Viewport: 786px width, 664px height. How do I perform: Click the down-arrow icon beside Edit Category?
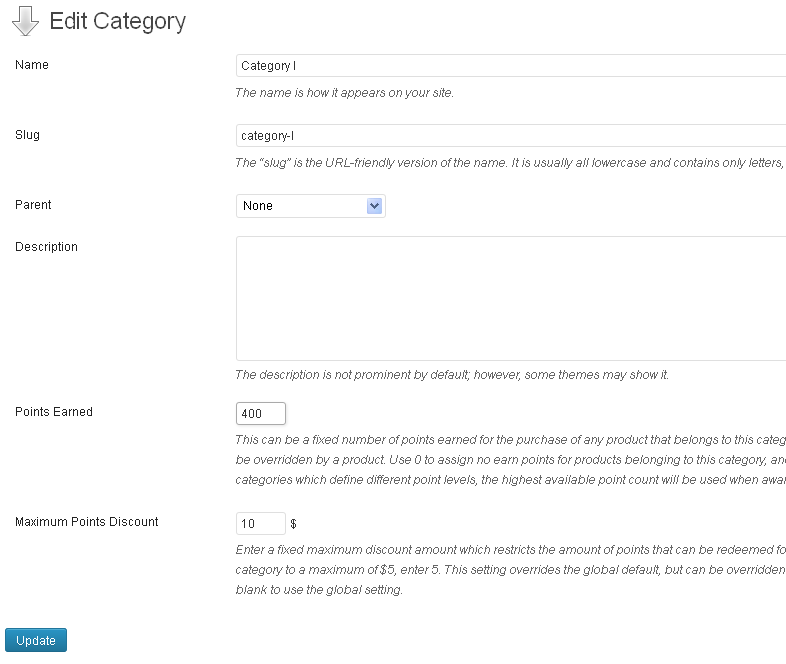(25, 21)
